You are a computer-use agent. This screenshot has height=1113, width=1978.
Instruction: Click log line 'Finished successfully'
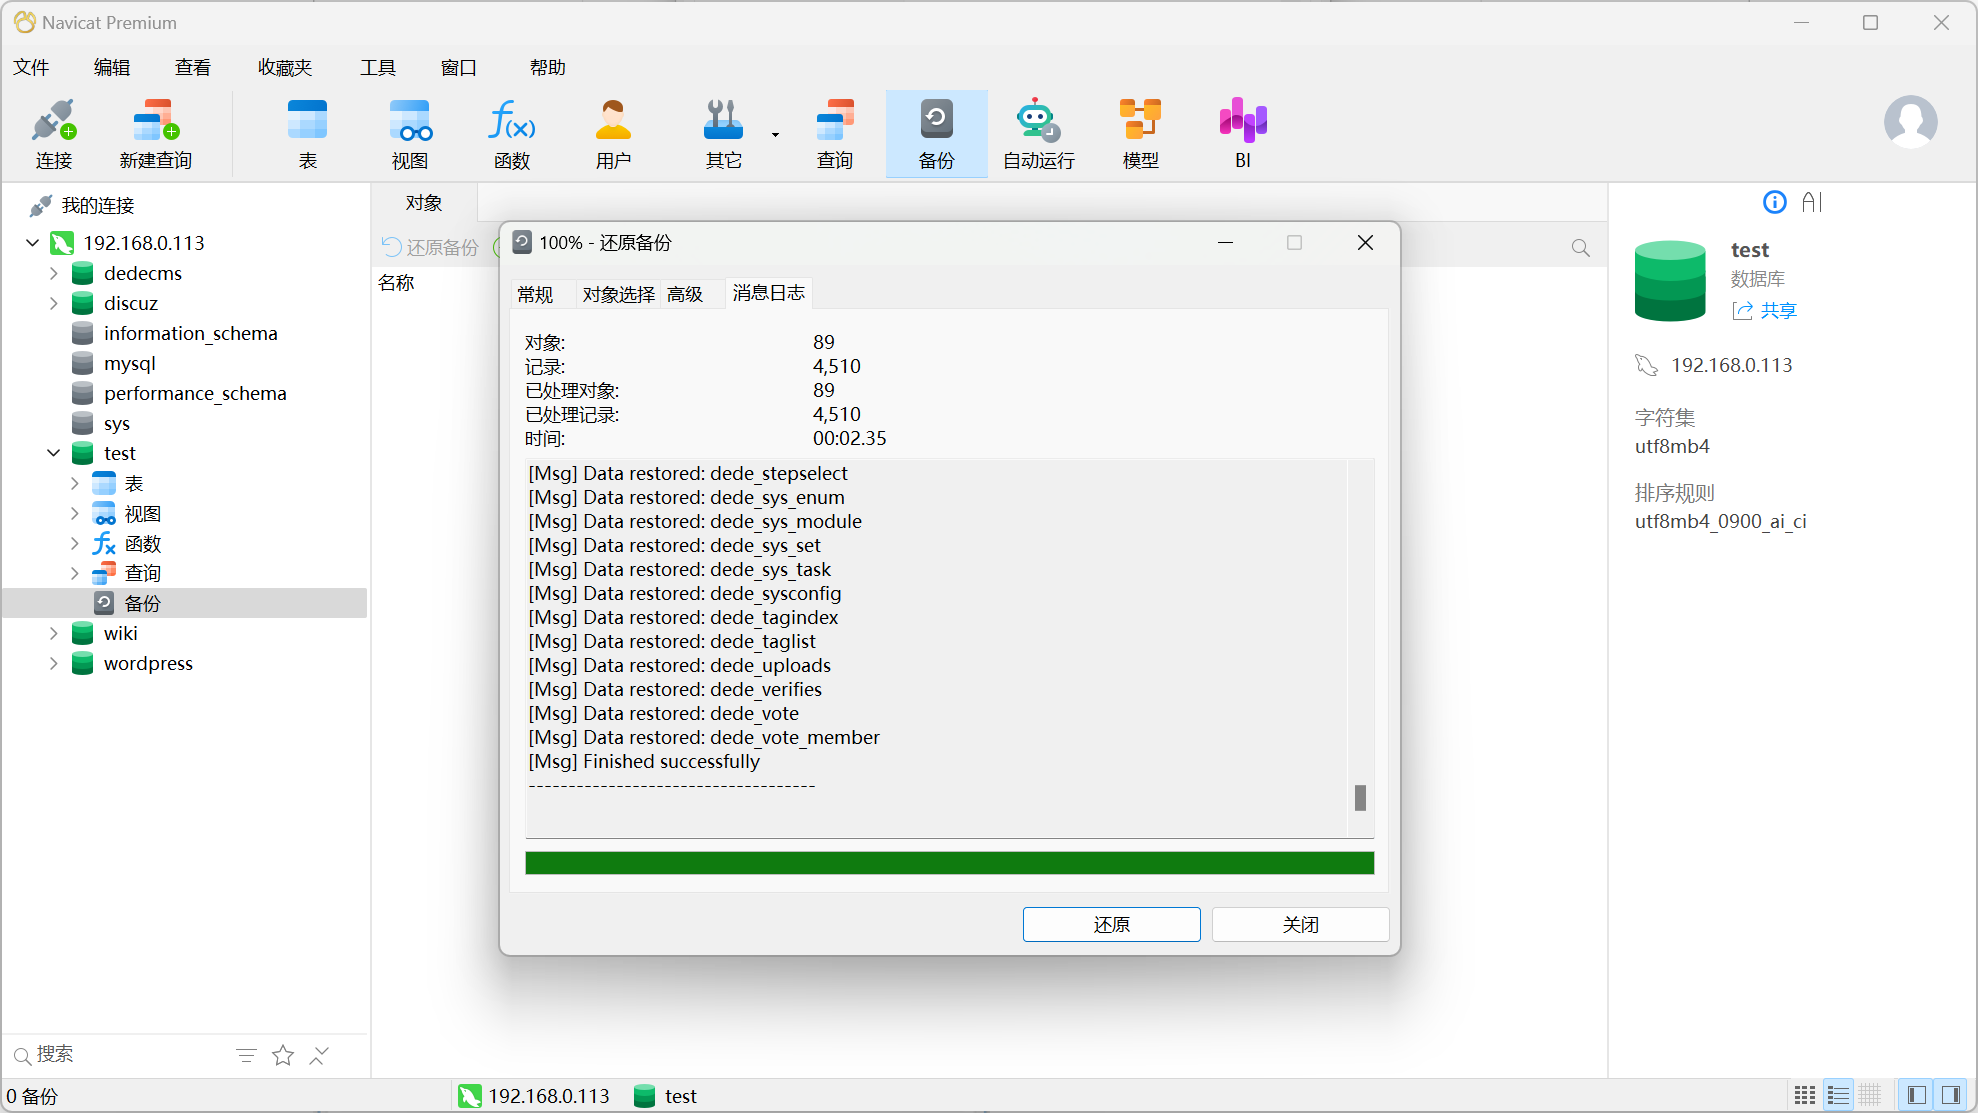tap(644, 762)
